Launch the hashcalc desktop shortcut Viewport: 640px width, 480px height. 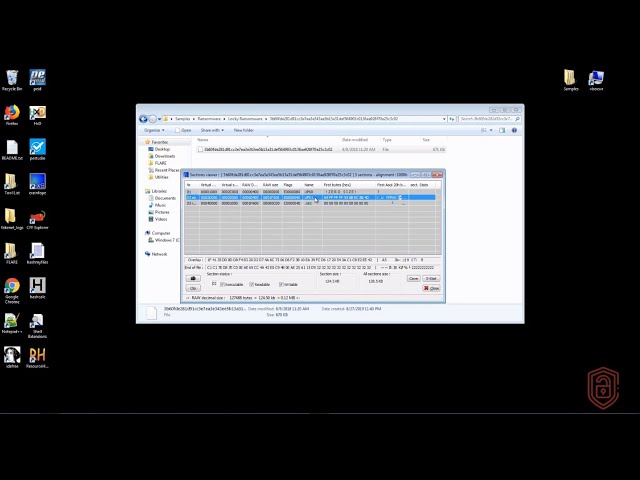tap(37, 288)
